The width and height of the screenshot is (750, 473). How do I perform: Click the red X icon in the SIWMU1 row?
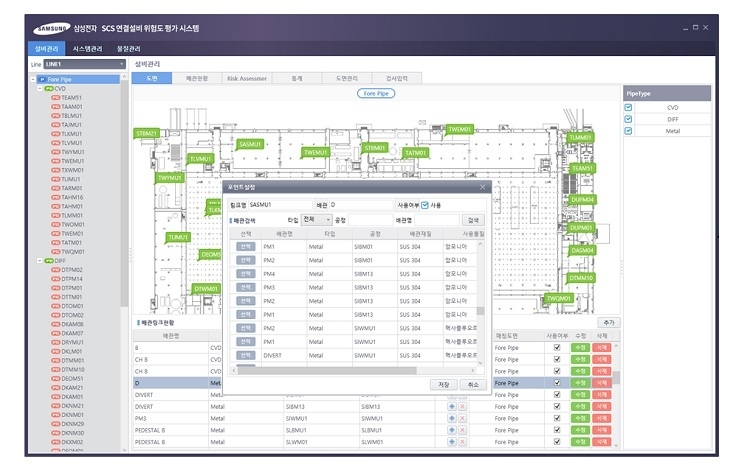coord(463,418)
